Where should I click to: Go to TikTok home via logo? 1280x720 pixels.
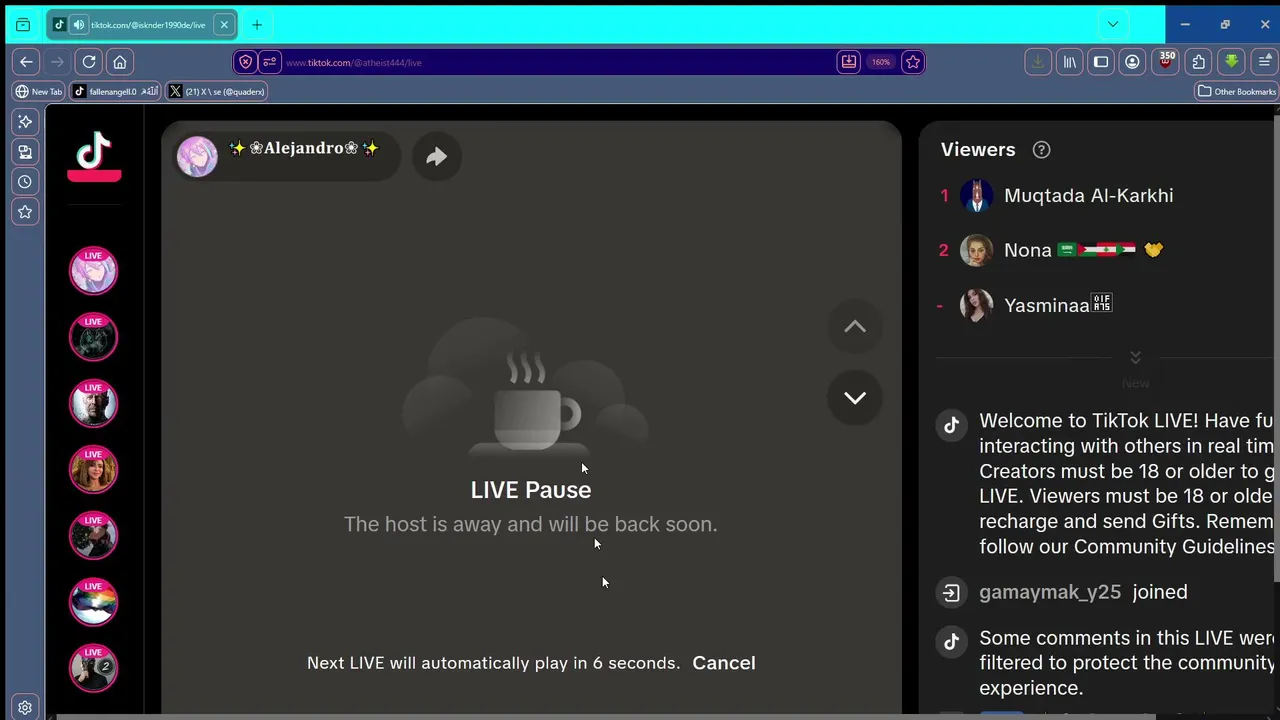coord(94,158)
